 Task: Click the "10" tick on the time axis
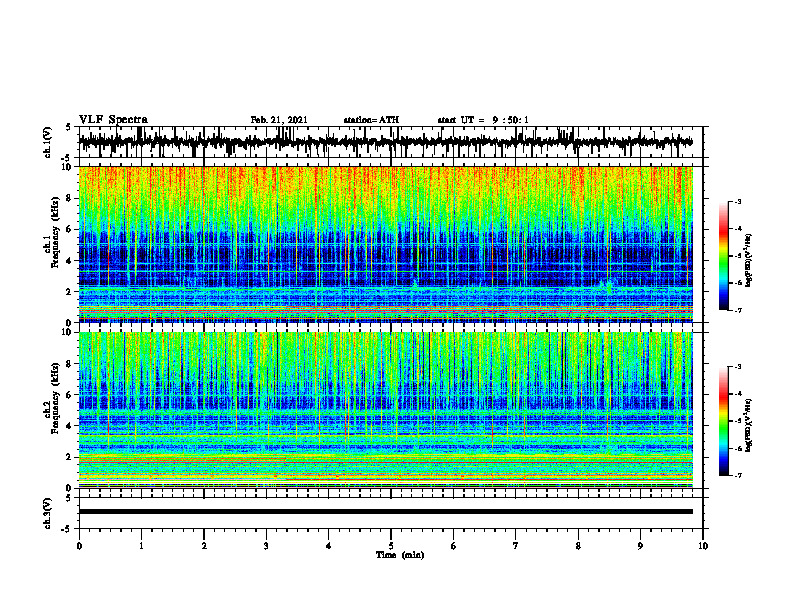click(x=703, y=546)
